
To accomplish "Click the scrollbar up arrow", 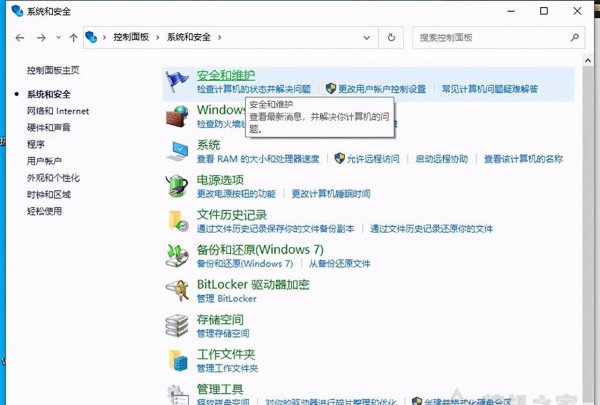I will point(588,60).
